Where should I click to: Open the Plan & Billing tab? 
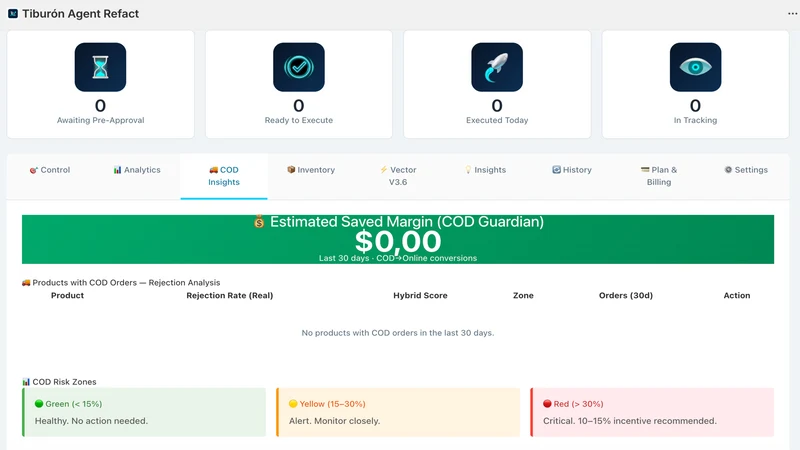[x=659, y=176]
